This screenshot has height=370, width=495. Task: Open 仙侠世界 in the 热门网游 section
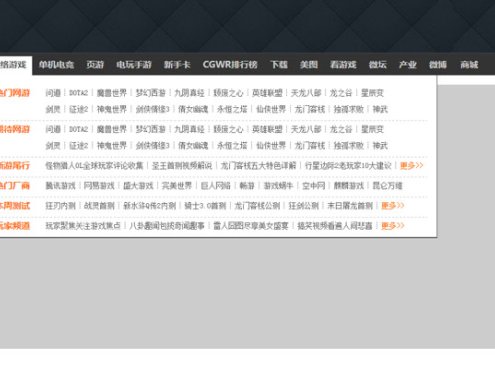[x=271, y=109]
